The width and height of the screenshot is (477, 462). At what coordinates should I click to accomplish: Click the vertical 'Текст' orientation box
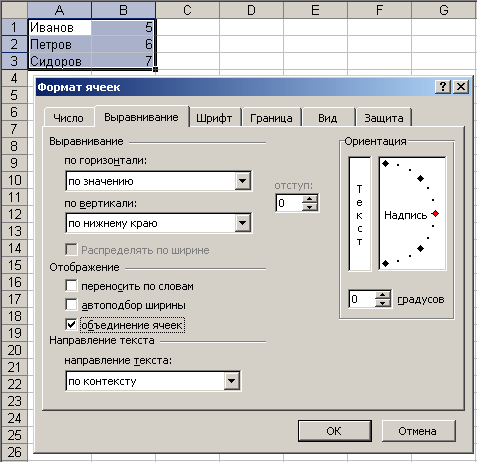(x=360, y=214)
